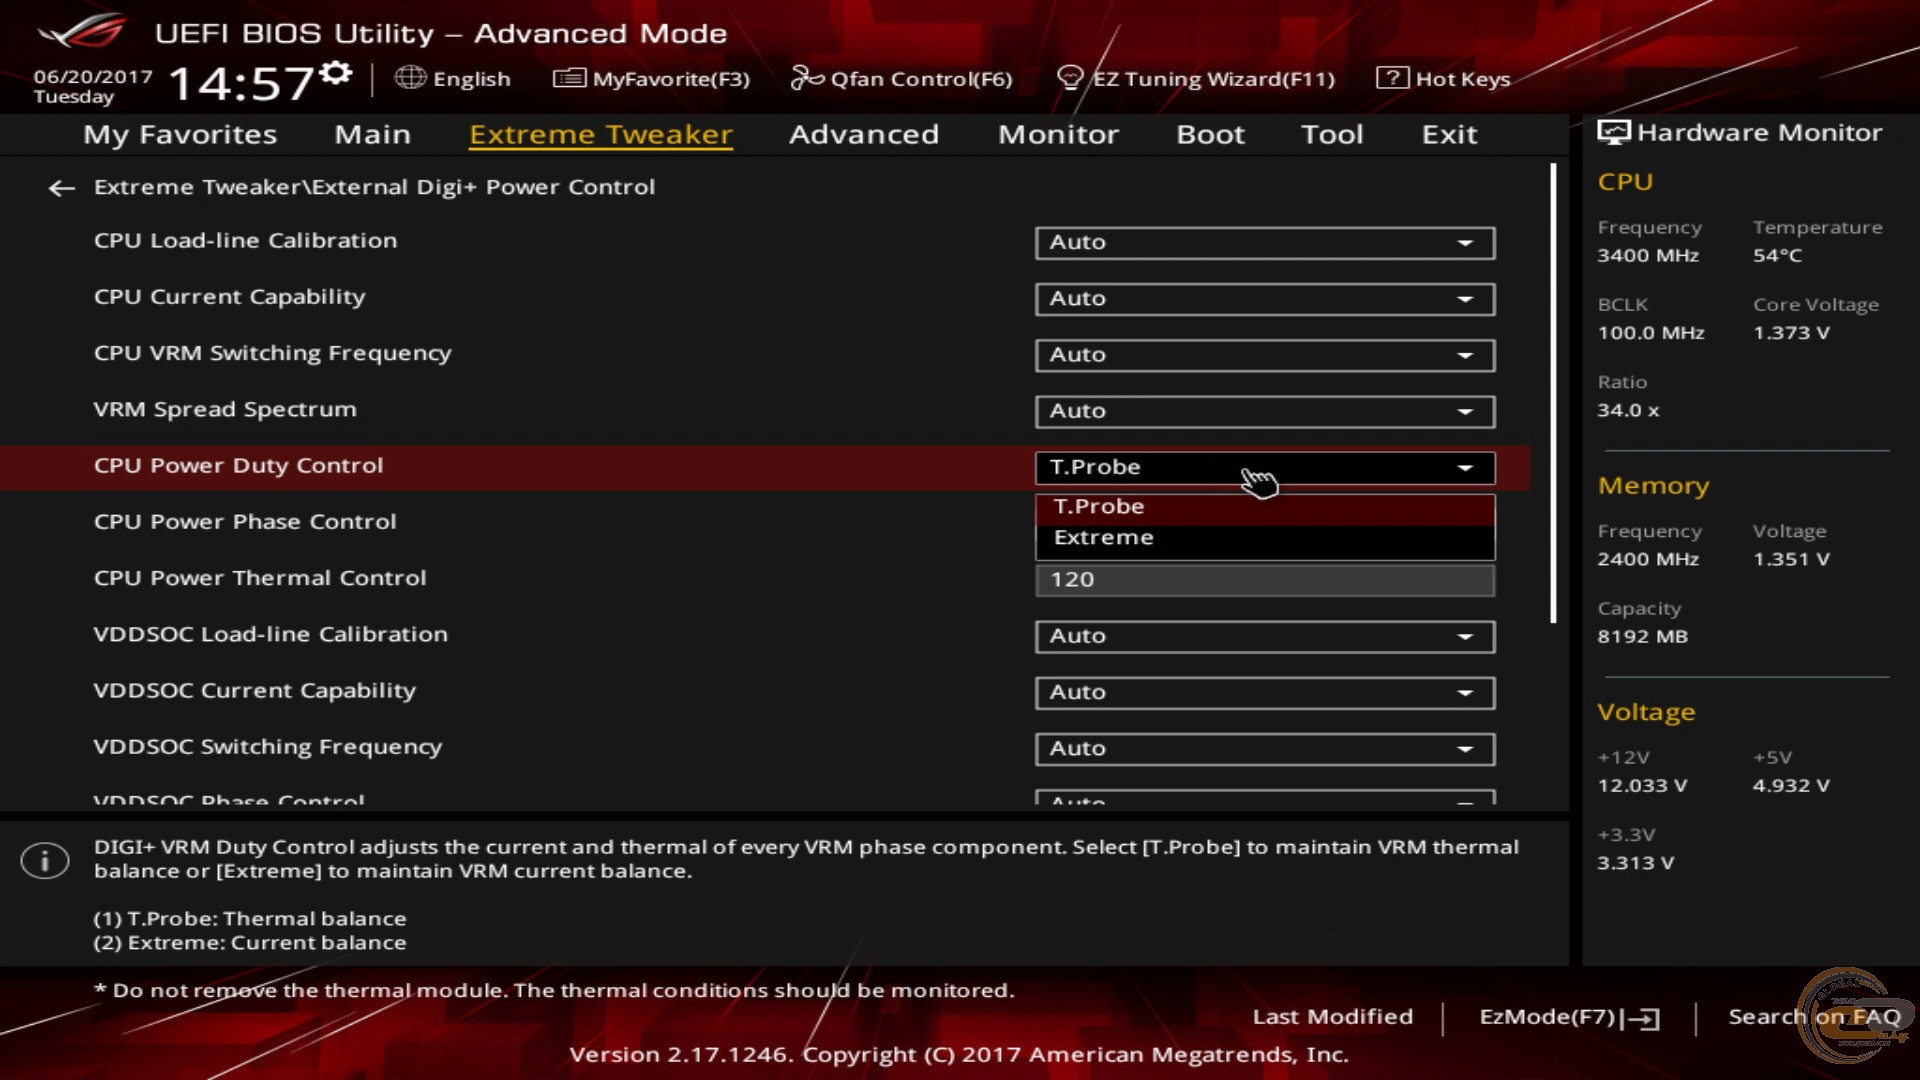Click the settings gear next to clock
Viewport: 1920px width, 1080px height.
coord(337,72)
